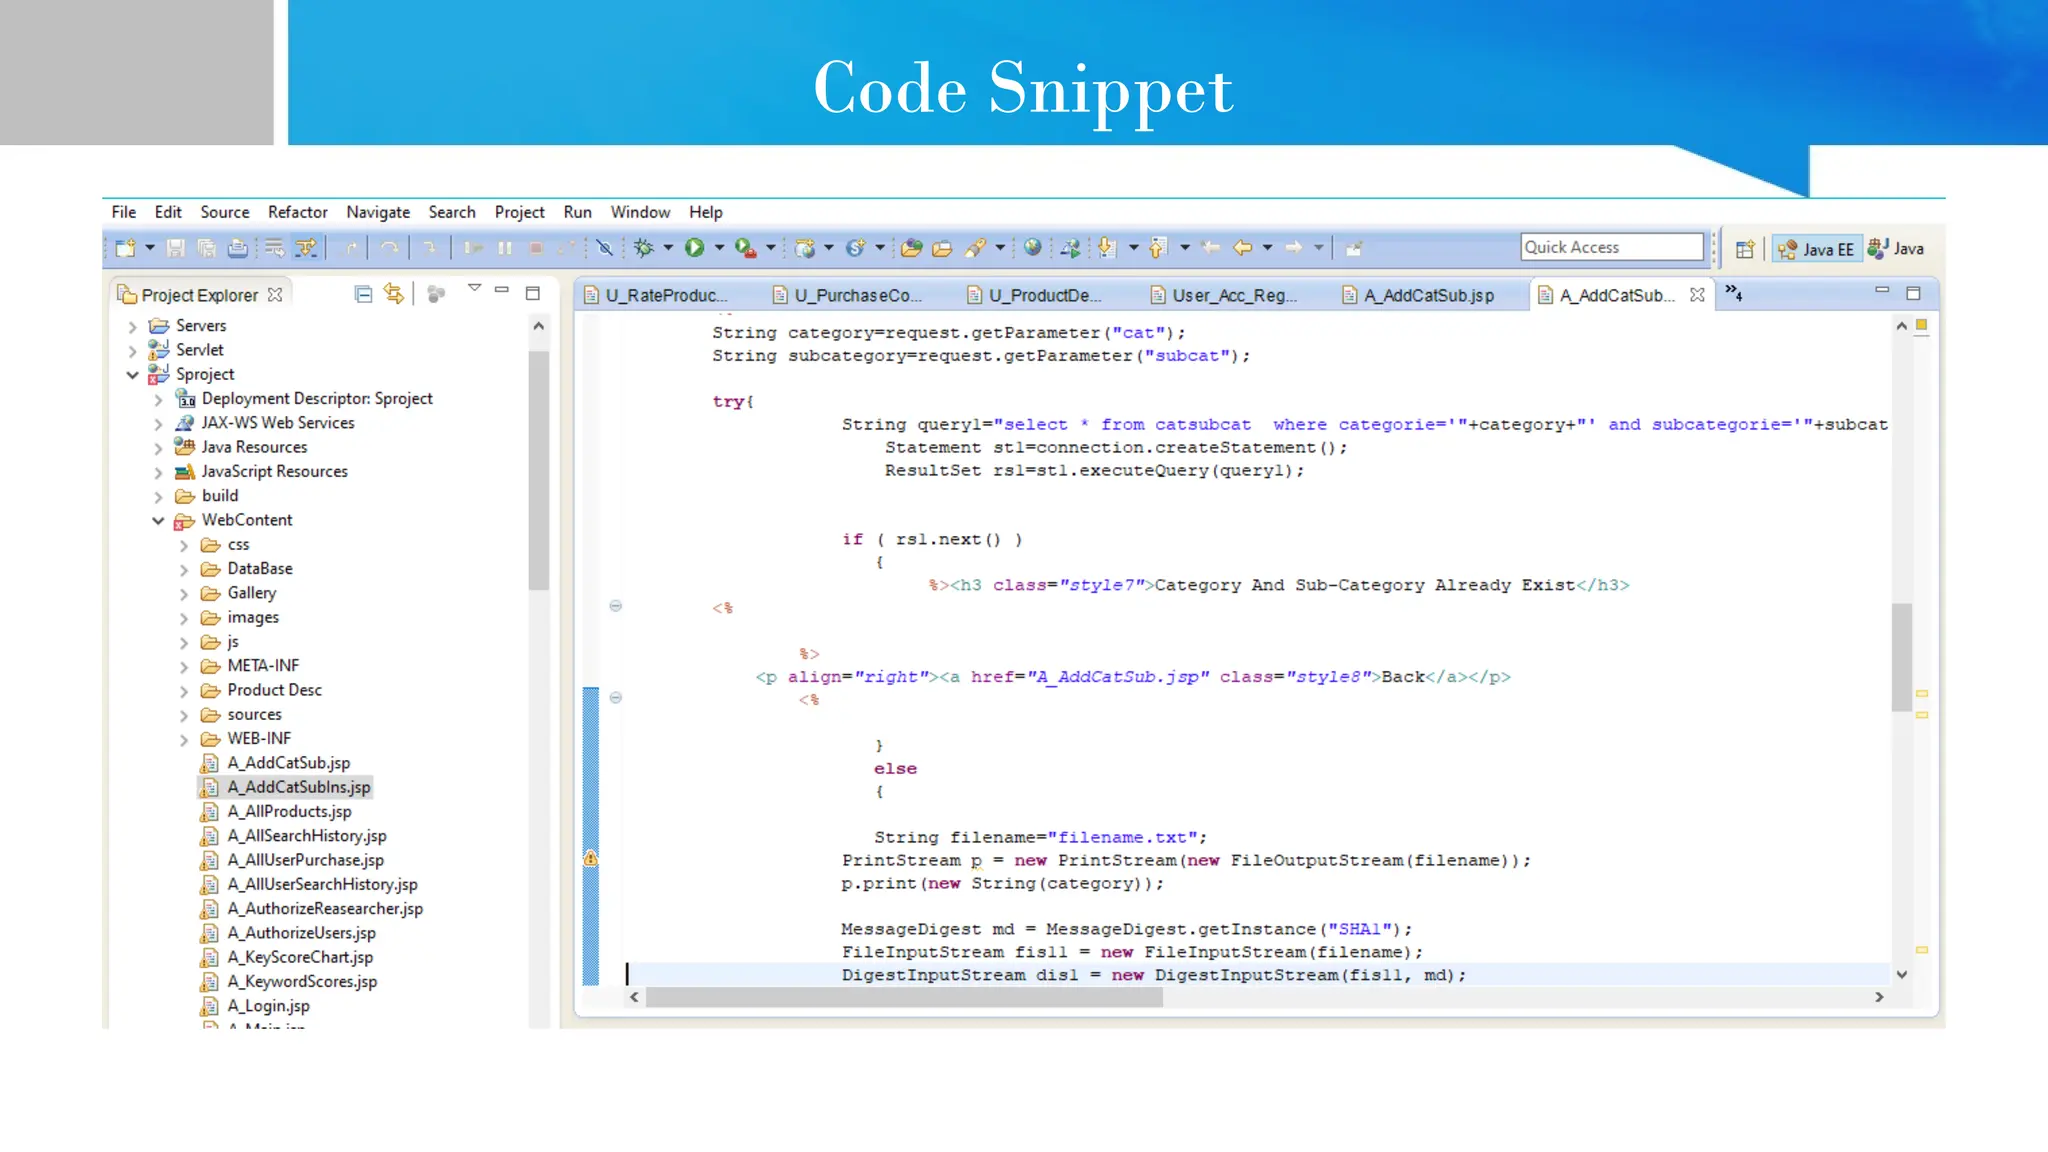Switch to the Java EE perspective
2048x1152 pixels.
(x=1817, y=249)
